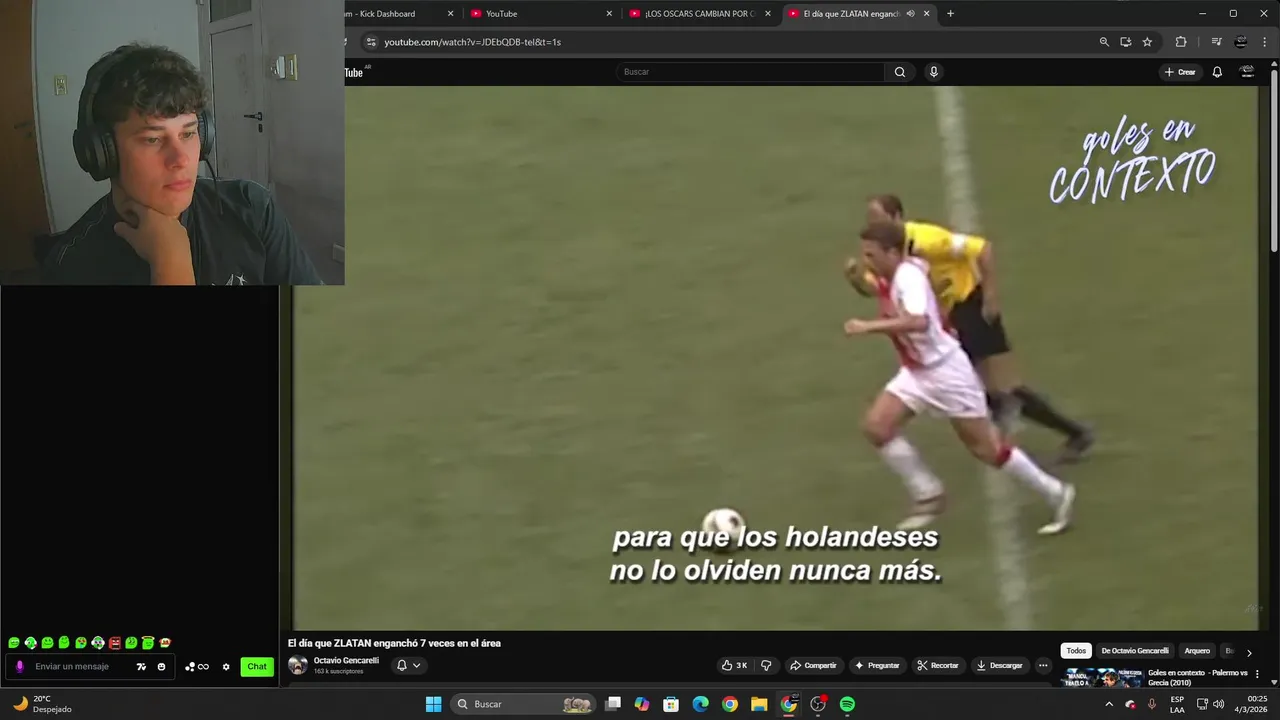Open Chrome media controls icon

pos(1216,42)
